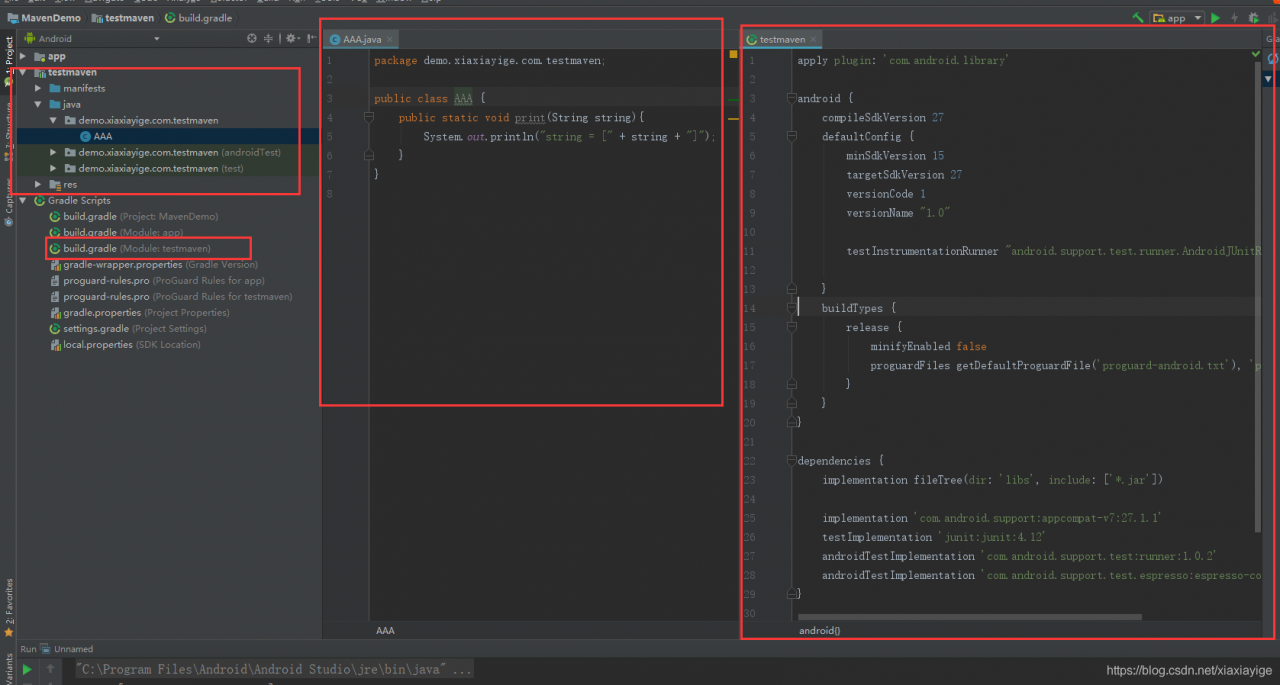Collapse the Gradle Scripts node
This screenshot has width=1280, height=685.
24,200
